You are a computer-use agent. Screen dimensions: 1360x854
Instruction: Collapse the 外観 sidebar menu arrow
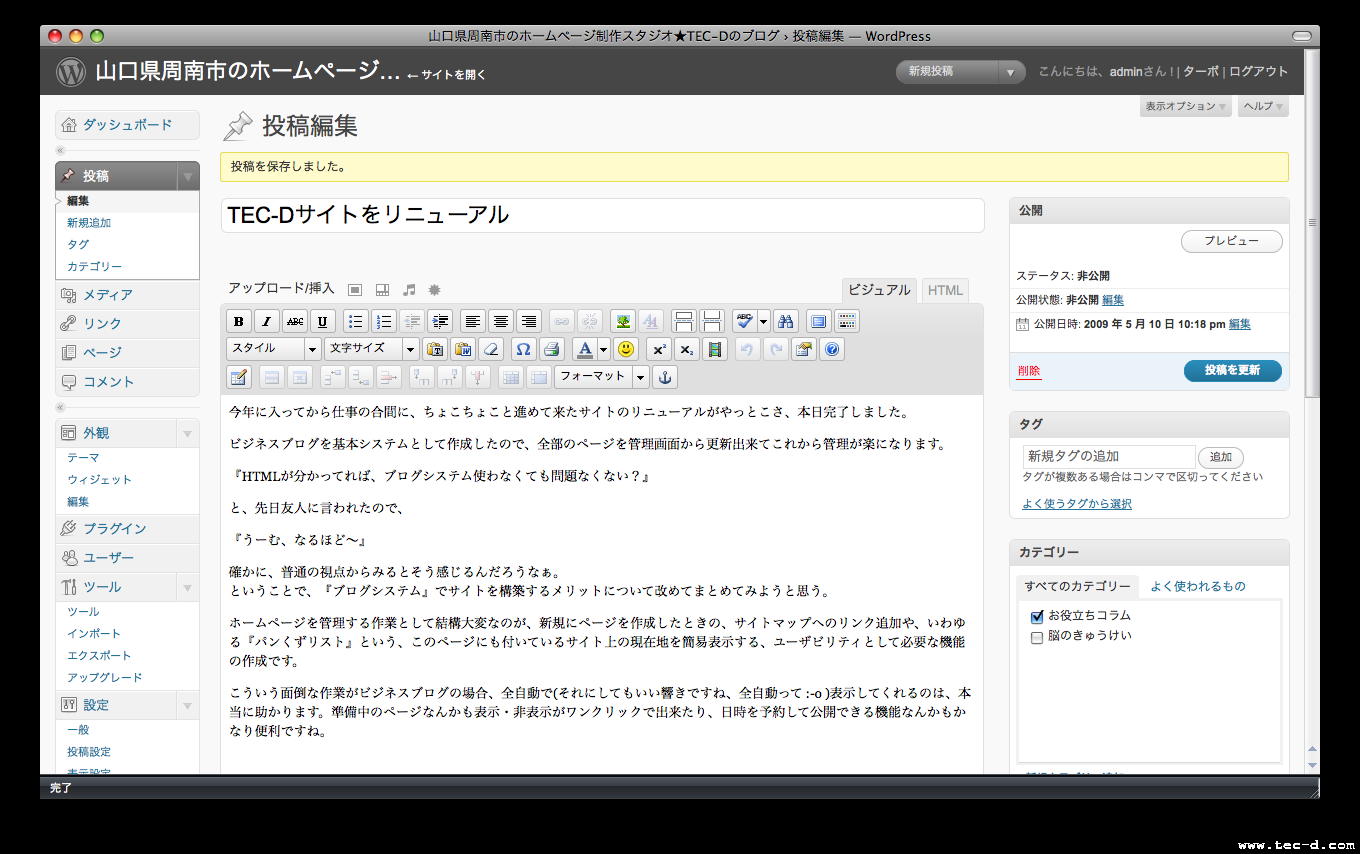187,433
